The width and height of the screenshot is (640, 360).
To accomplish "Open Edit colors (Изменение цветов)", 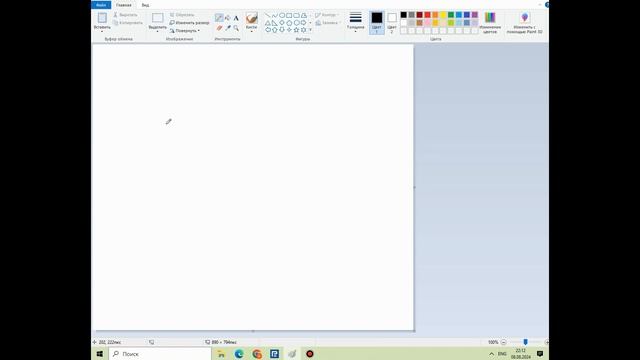I will coord(490,22).
